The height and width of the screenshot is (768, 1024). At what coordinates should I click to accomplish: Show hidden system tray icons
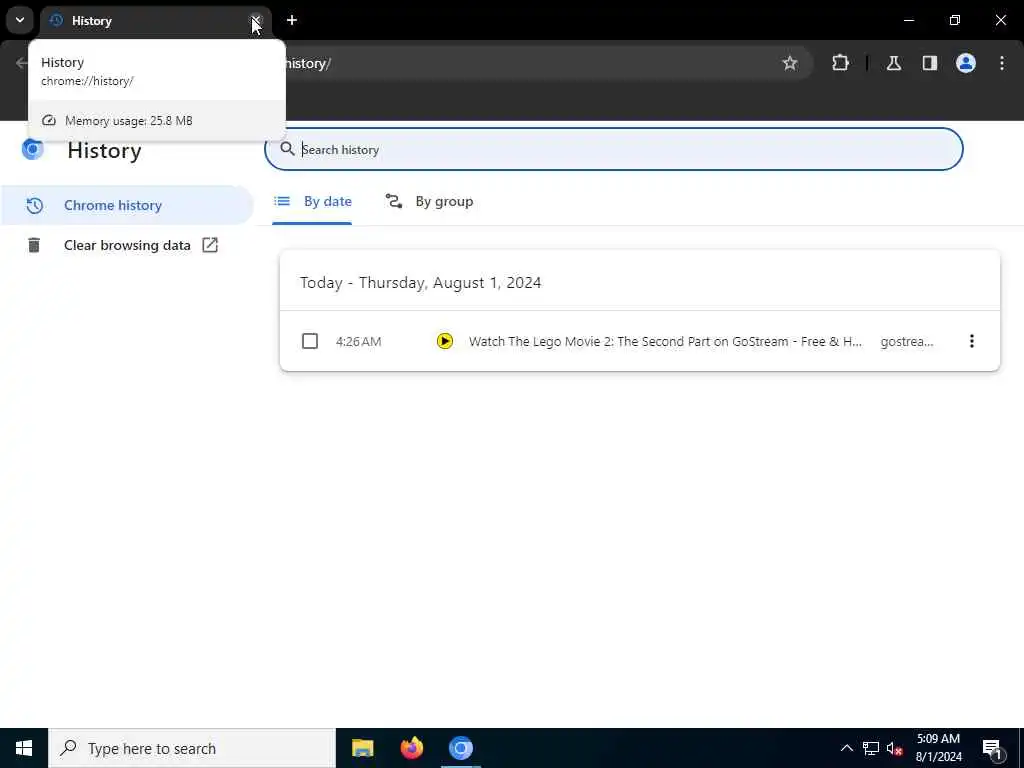(x=846, y=748)
